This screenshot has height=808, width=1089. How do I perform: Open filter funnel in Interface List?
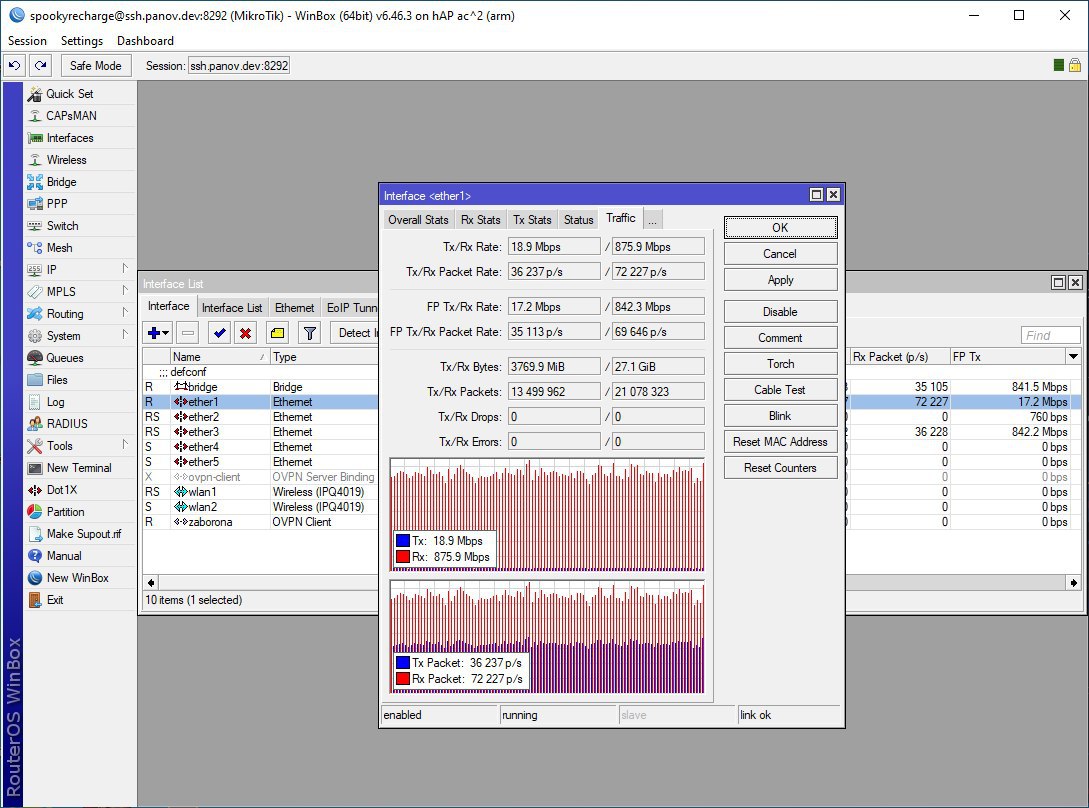point(310,333)
